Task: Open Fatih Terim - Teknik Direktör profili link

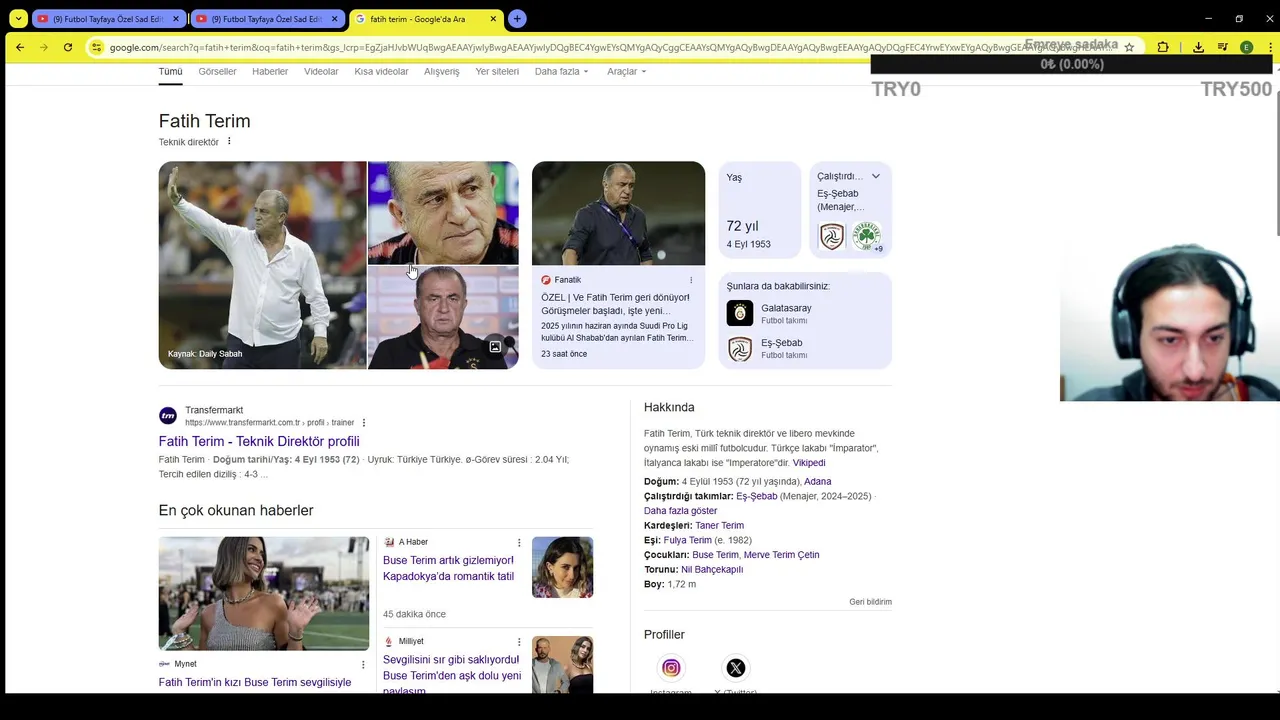Action: coord(259,441)
